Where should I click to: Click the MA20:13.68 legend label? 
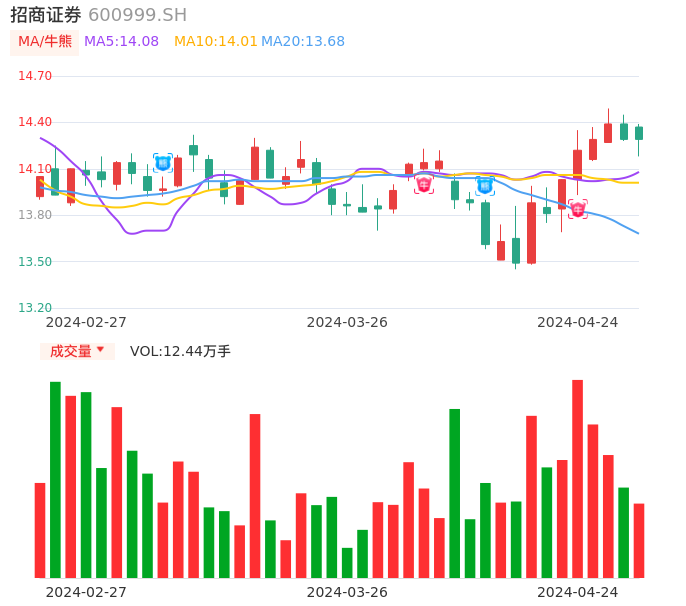303,41
